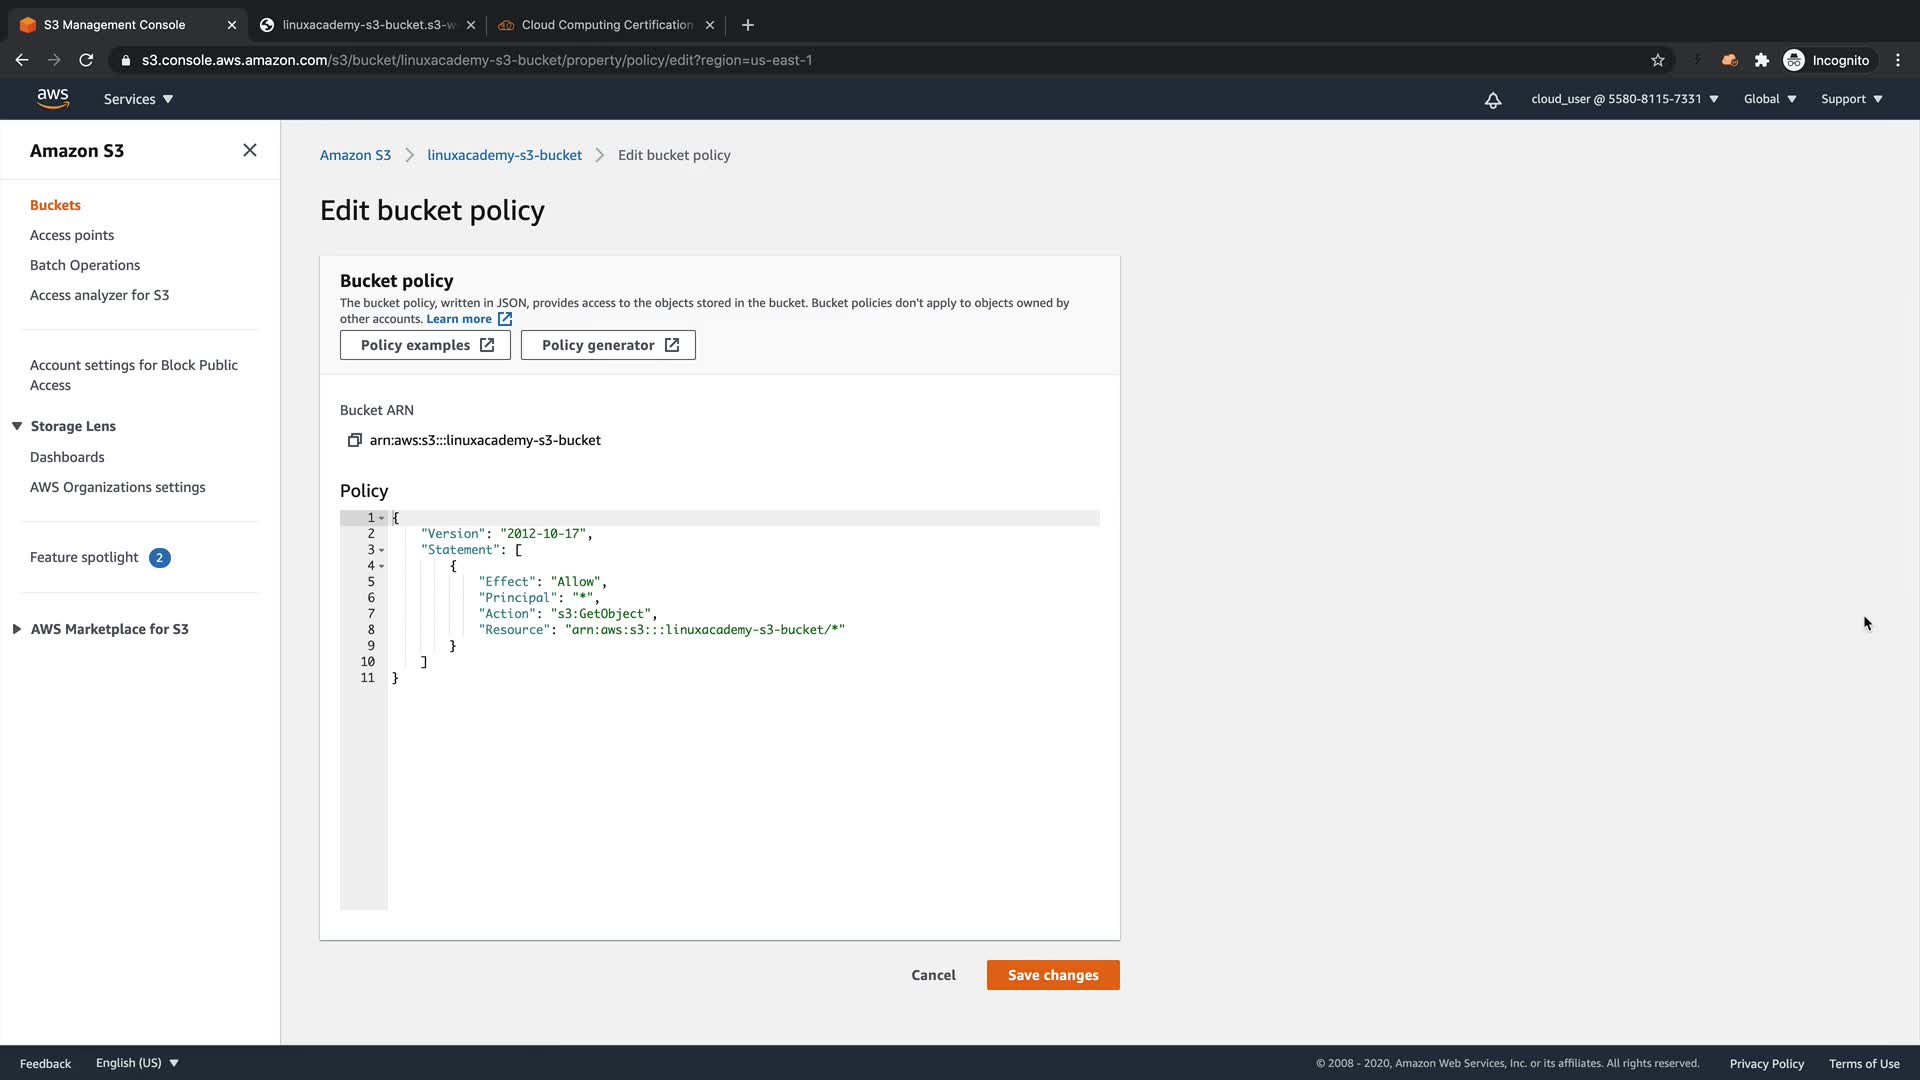This screenshot has height=1080, width=1920.
Task: Collapse the Storage Lens section
Action: pyautogui.click(x=17, y=426)
